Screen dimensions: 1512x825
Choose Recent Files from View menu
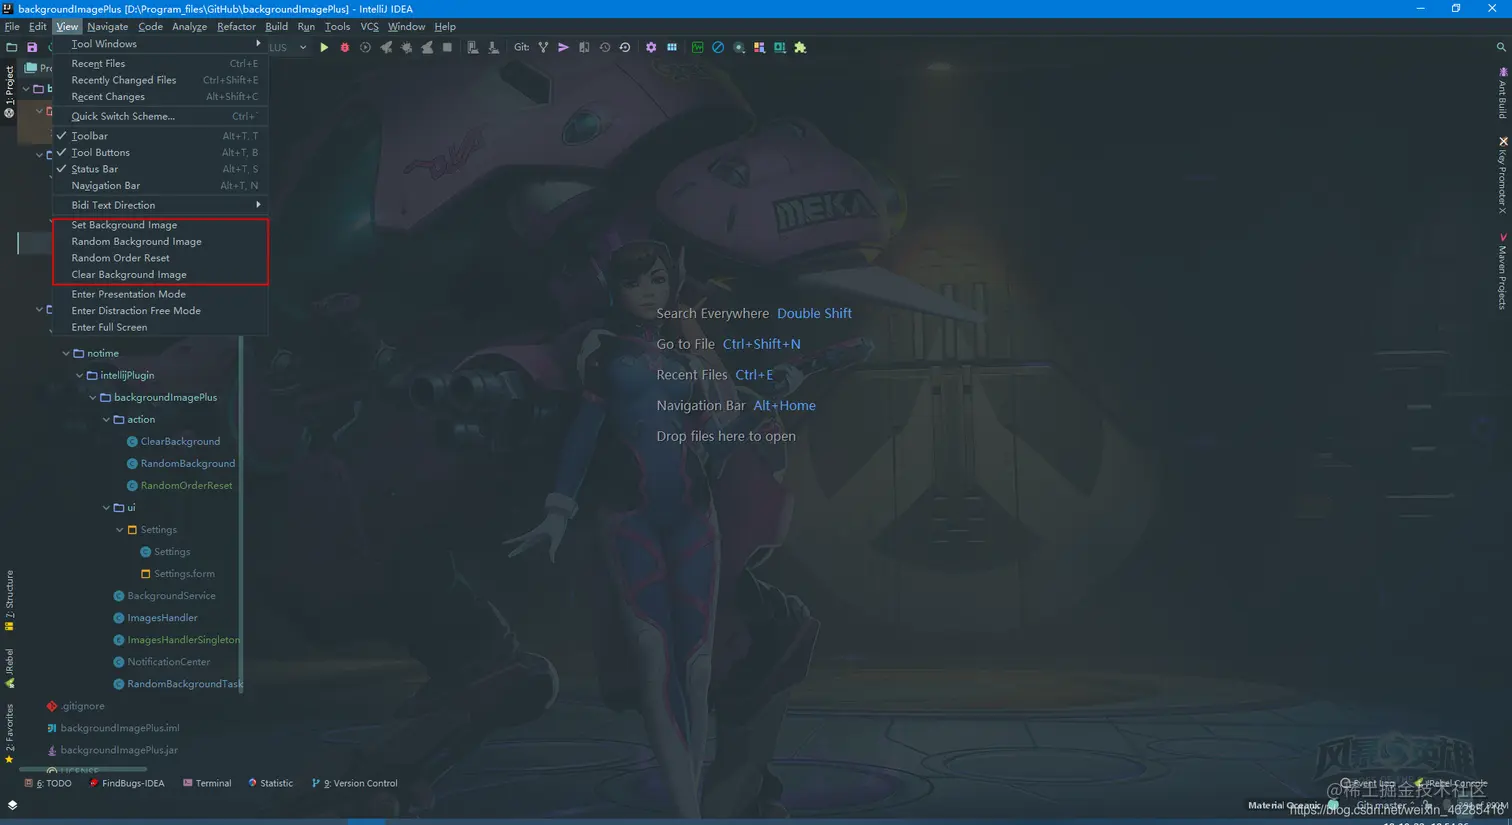160,64
